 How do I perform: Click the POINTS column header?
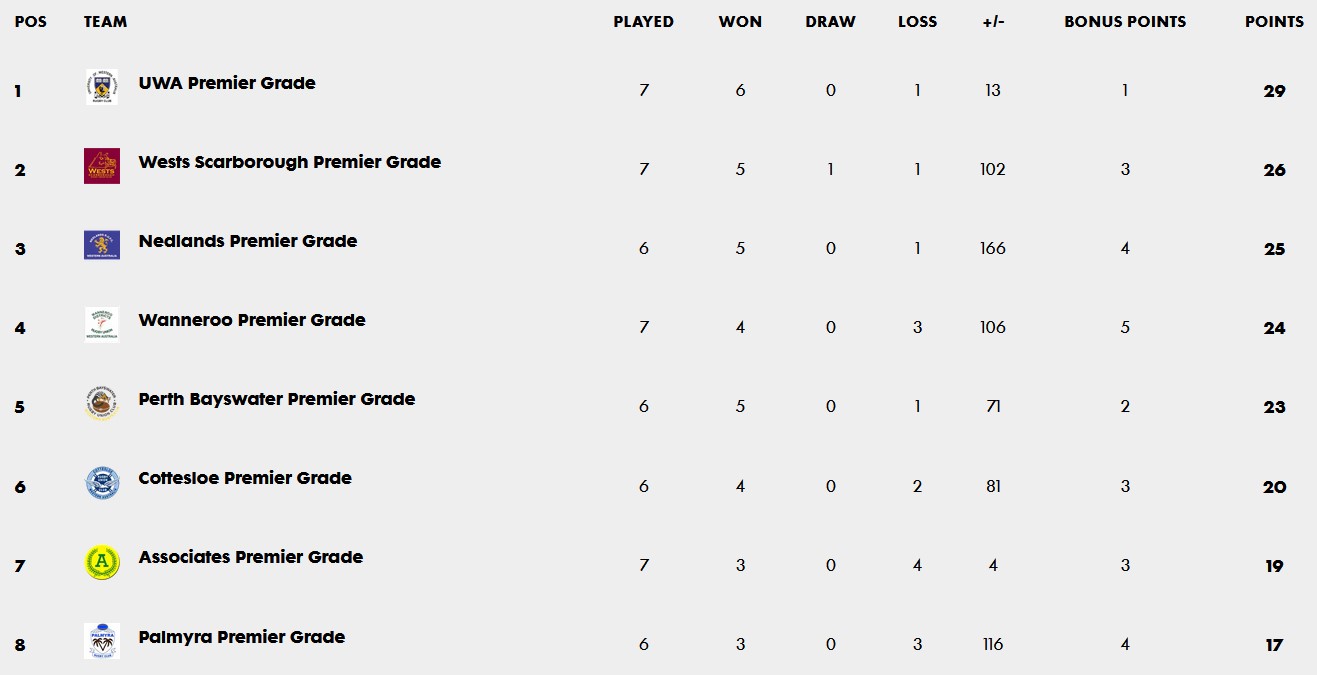[1274, 21]
